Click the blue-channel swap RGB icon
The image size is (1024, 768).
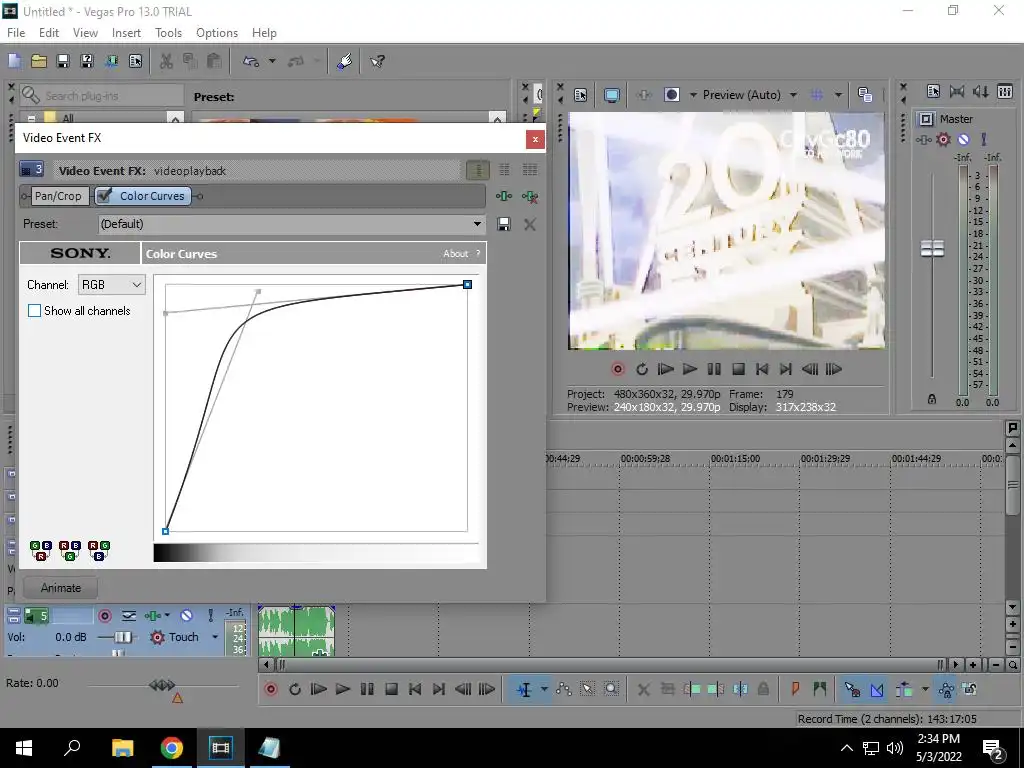[99, 551]
